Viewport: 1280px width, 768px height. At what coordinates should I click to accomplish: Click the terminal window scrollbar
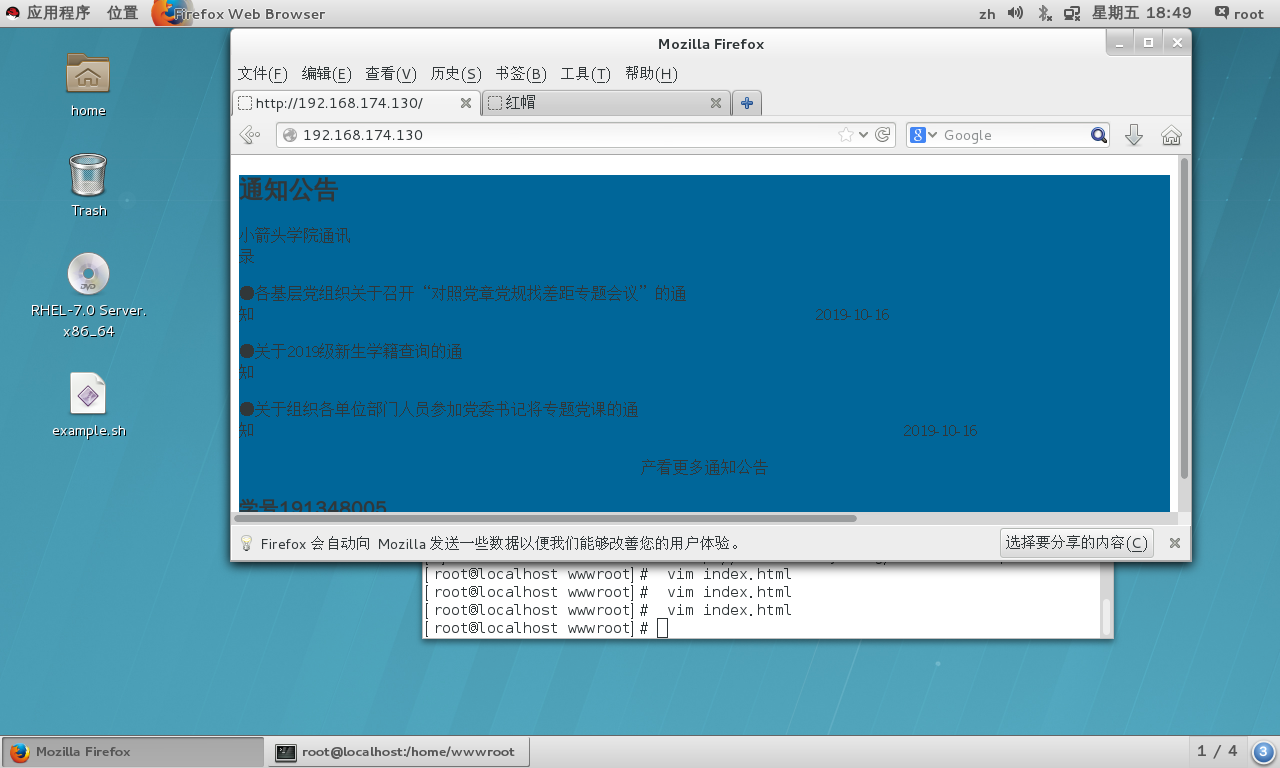pyautogui.click(x=1106, y=617)
